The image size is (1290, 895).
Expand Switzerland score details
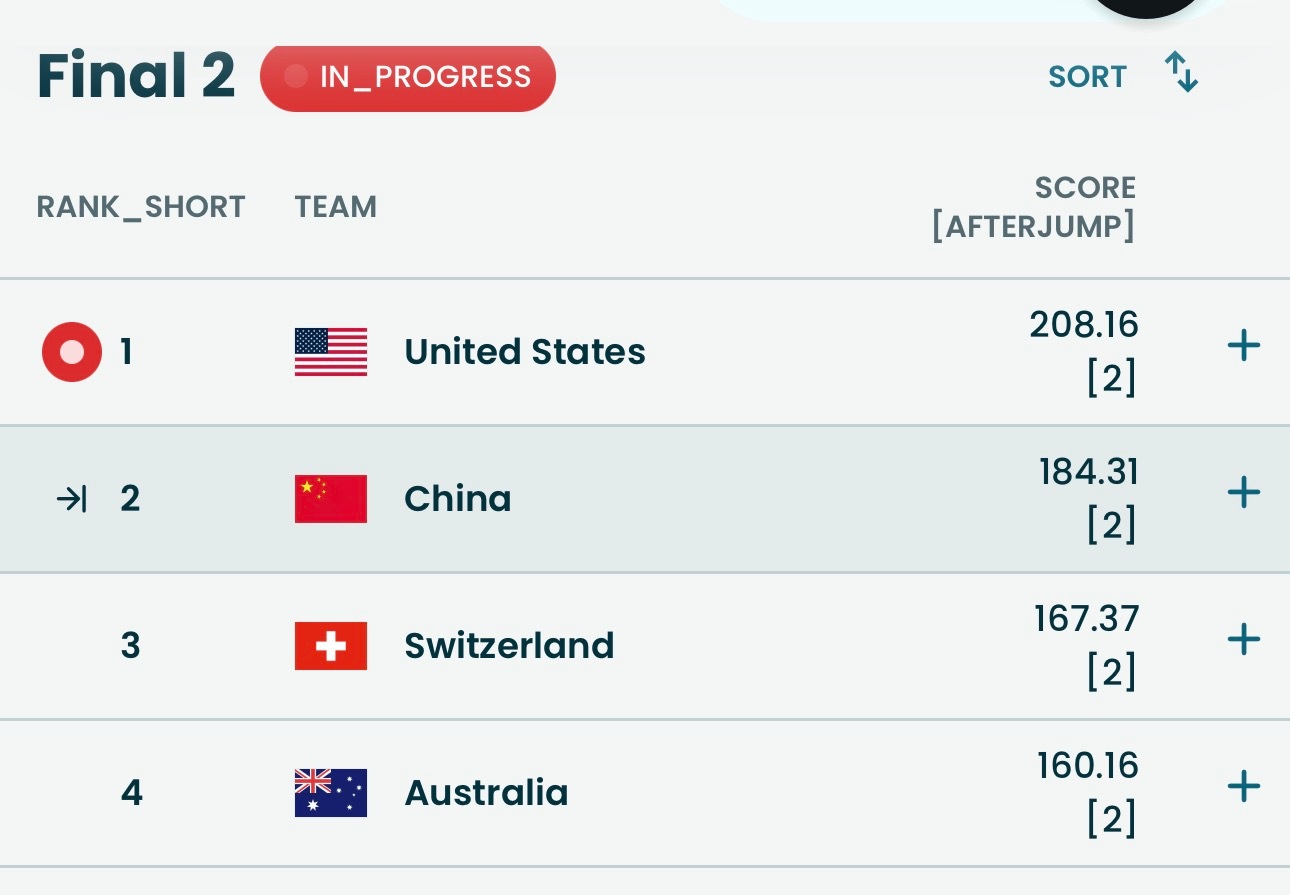[x=1243, y=639]
